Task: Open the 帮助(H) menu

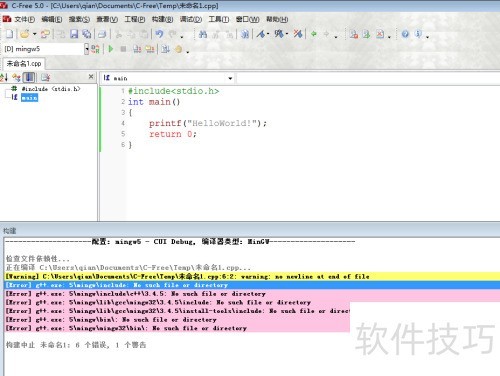Action: click(277, 19)
